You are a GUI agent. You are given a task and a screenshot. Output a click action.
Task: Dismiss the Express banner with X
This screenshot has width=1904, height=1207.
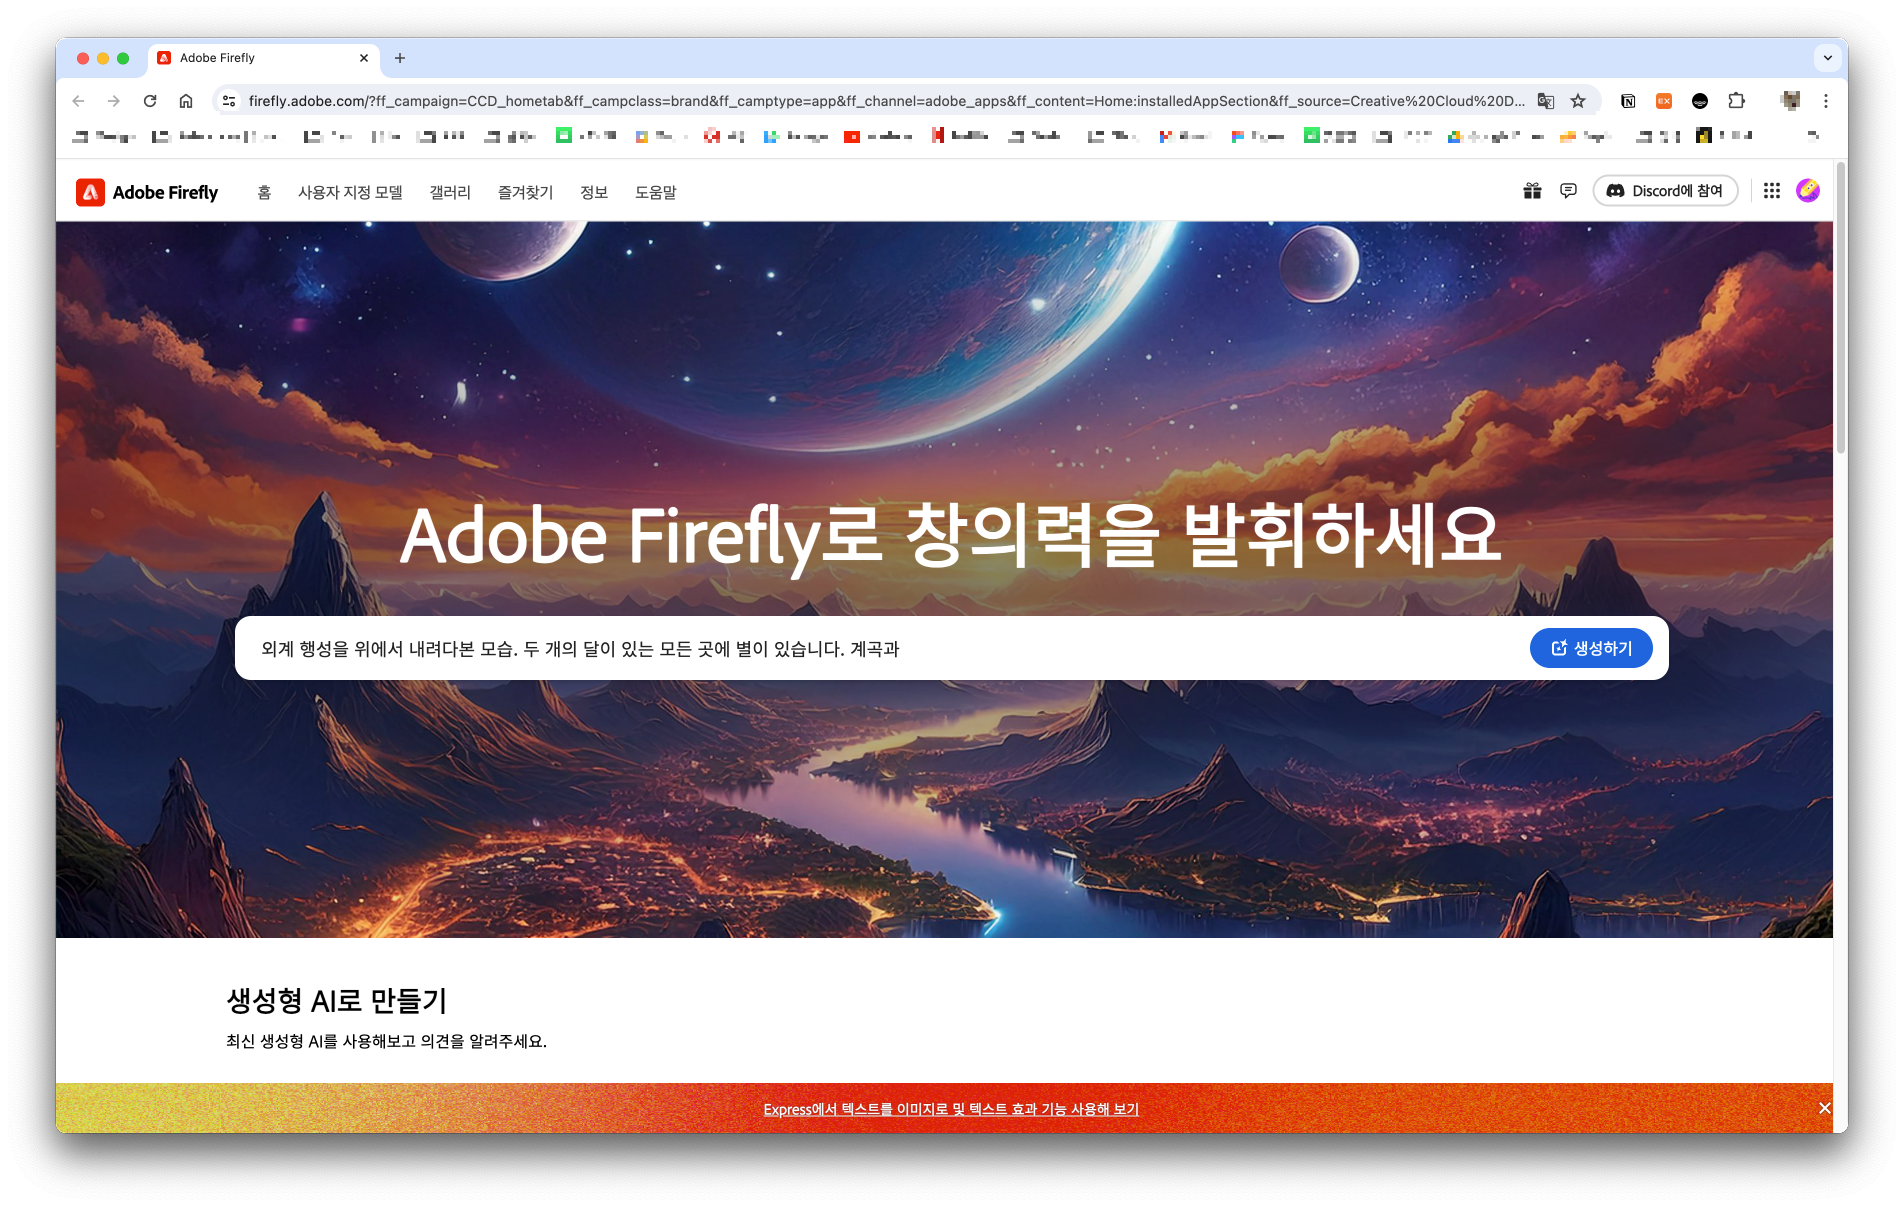(x=1824, y=1108)
